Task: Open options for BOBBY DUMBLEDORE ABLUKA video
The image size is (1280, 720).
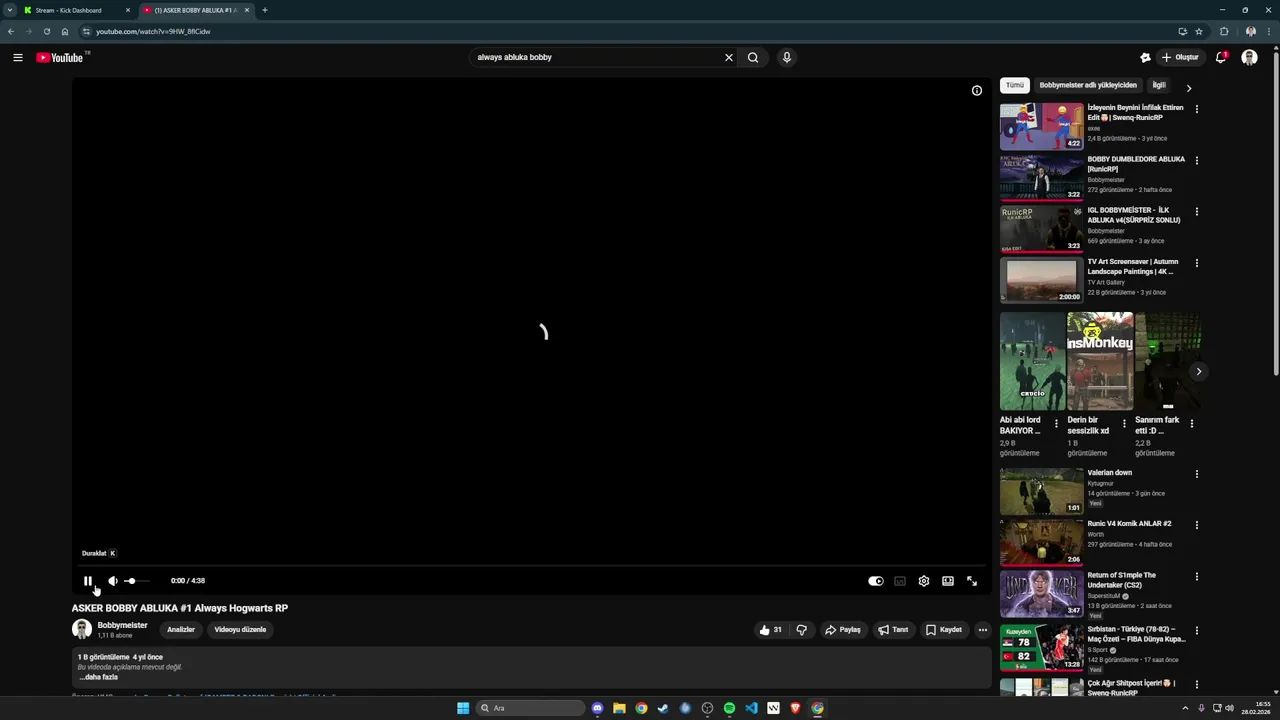Action: click(x=1197, y=160)
